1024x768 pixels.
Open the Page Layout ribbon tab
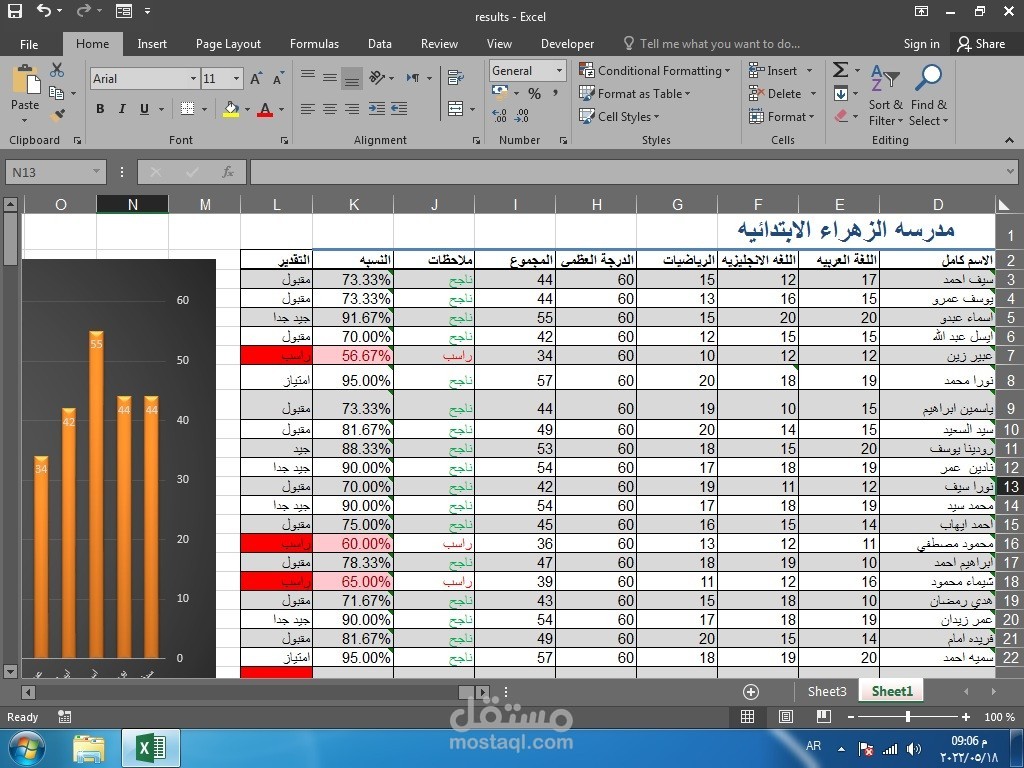click(x=228, y=44)
